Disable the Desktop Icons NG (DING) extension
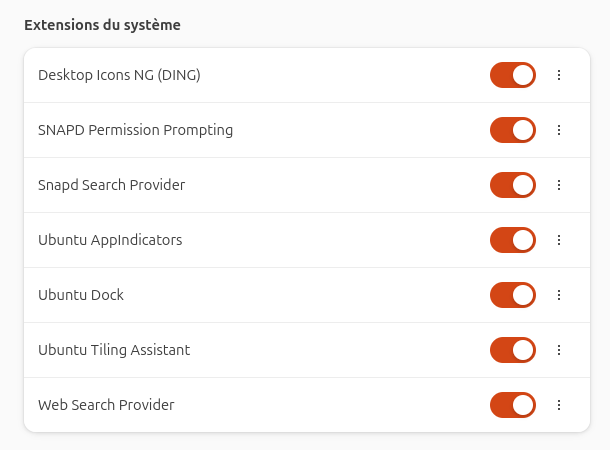This screenshot has width=610, height=450. [513, 75]
